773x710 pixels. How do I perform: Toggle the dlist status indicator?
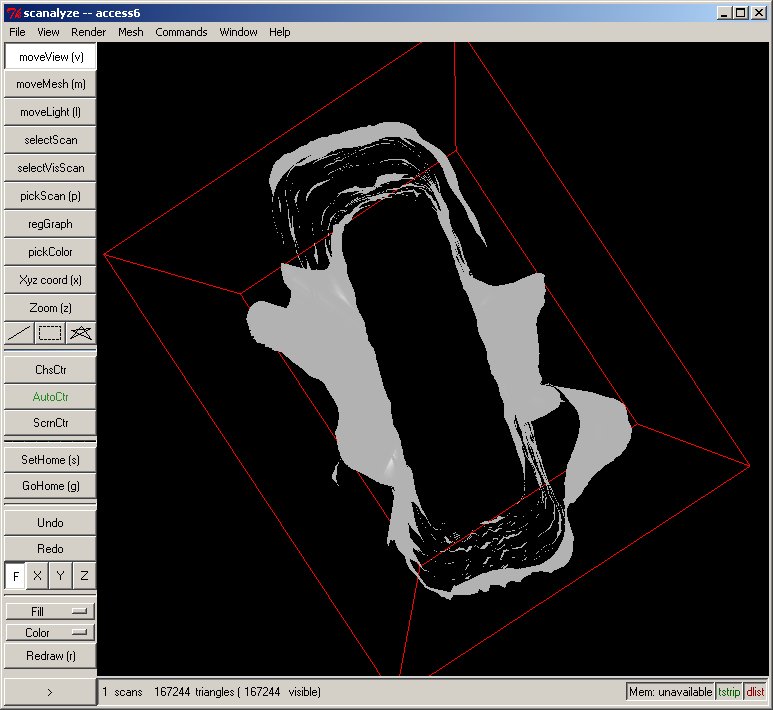pos(755,692)
